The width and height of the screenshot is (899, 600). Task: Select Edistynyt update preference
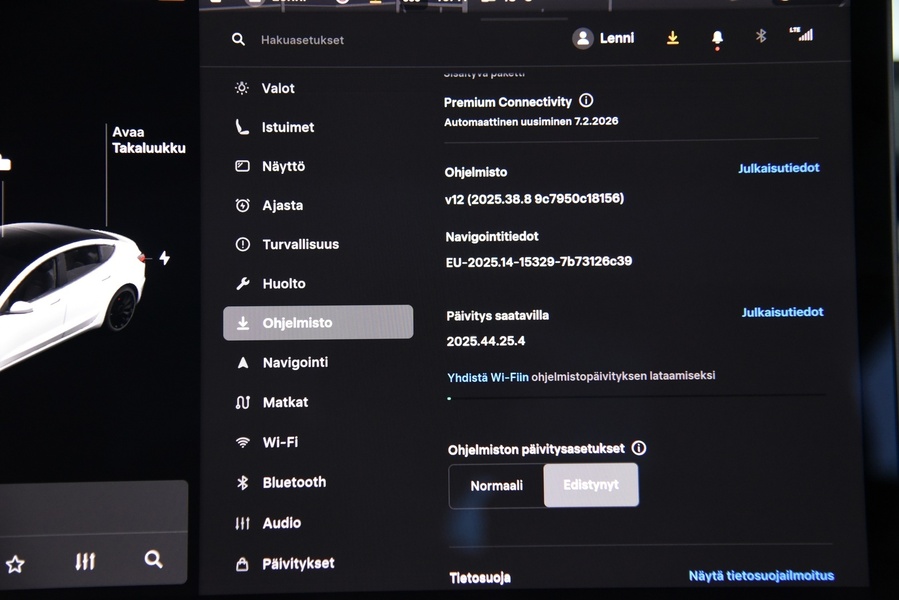[591, 485]
